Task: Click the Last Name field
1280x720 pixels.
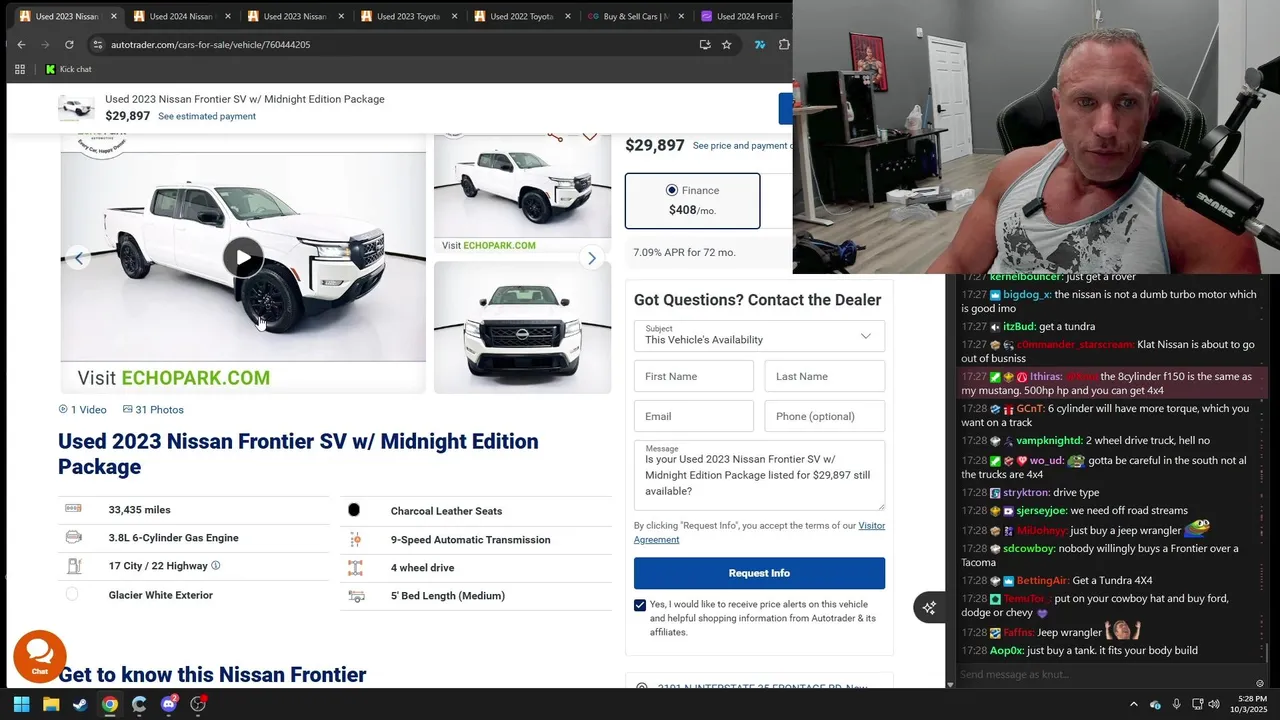Action: (x=825, y=376)
